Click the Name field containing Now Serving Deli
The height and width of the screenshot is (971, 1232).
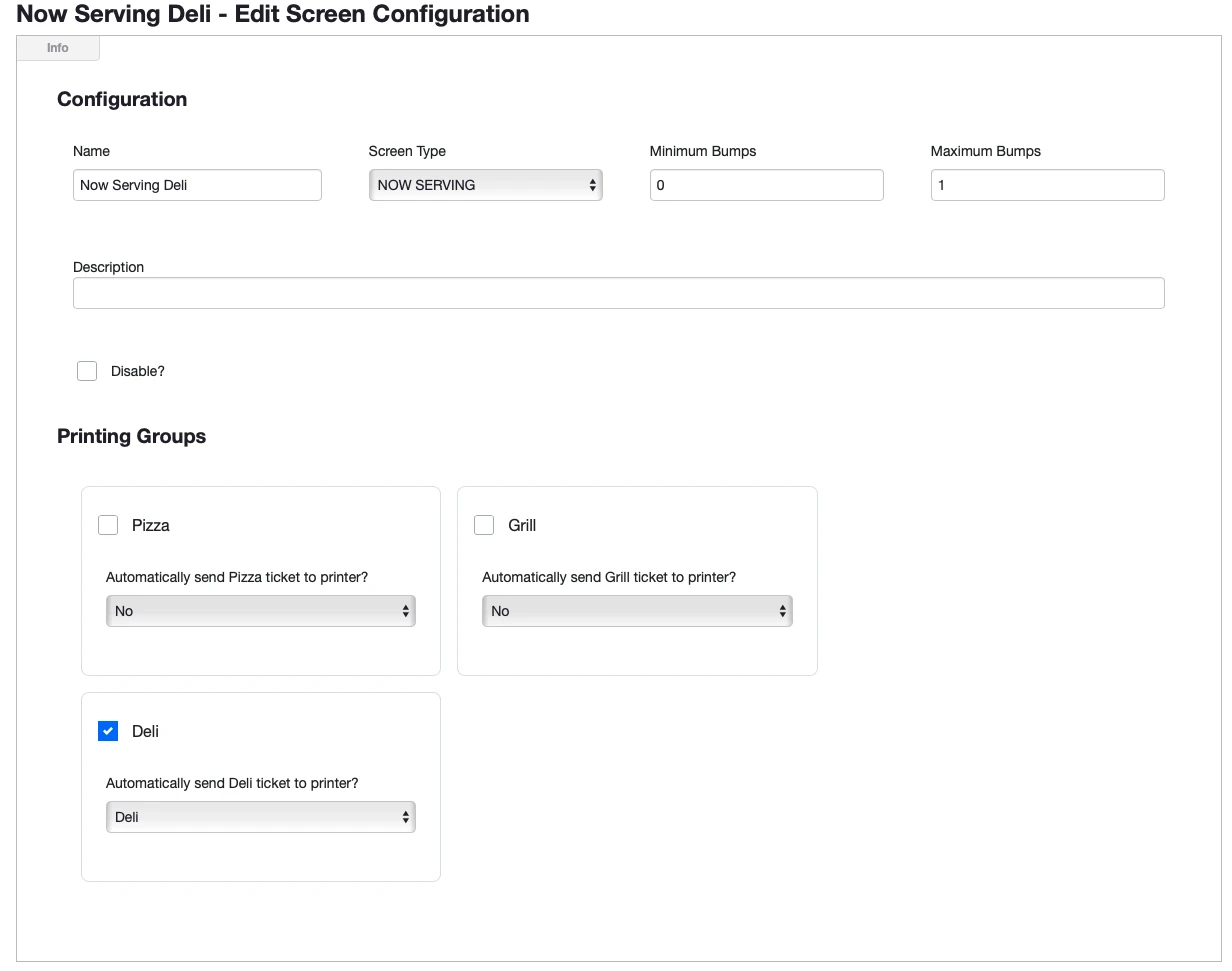click(196, 185)
